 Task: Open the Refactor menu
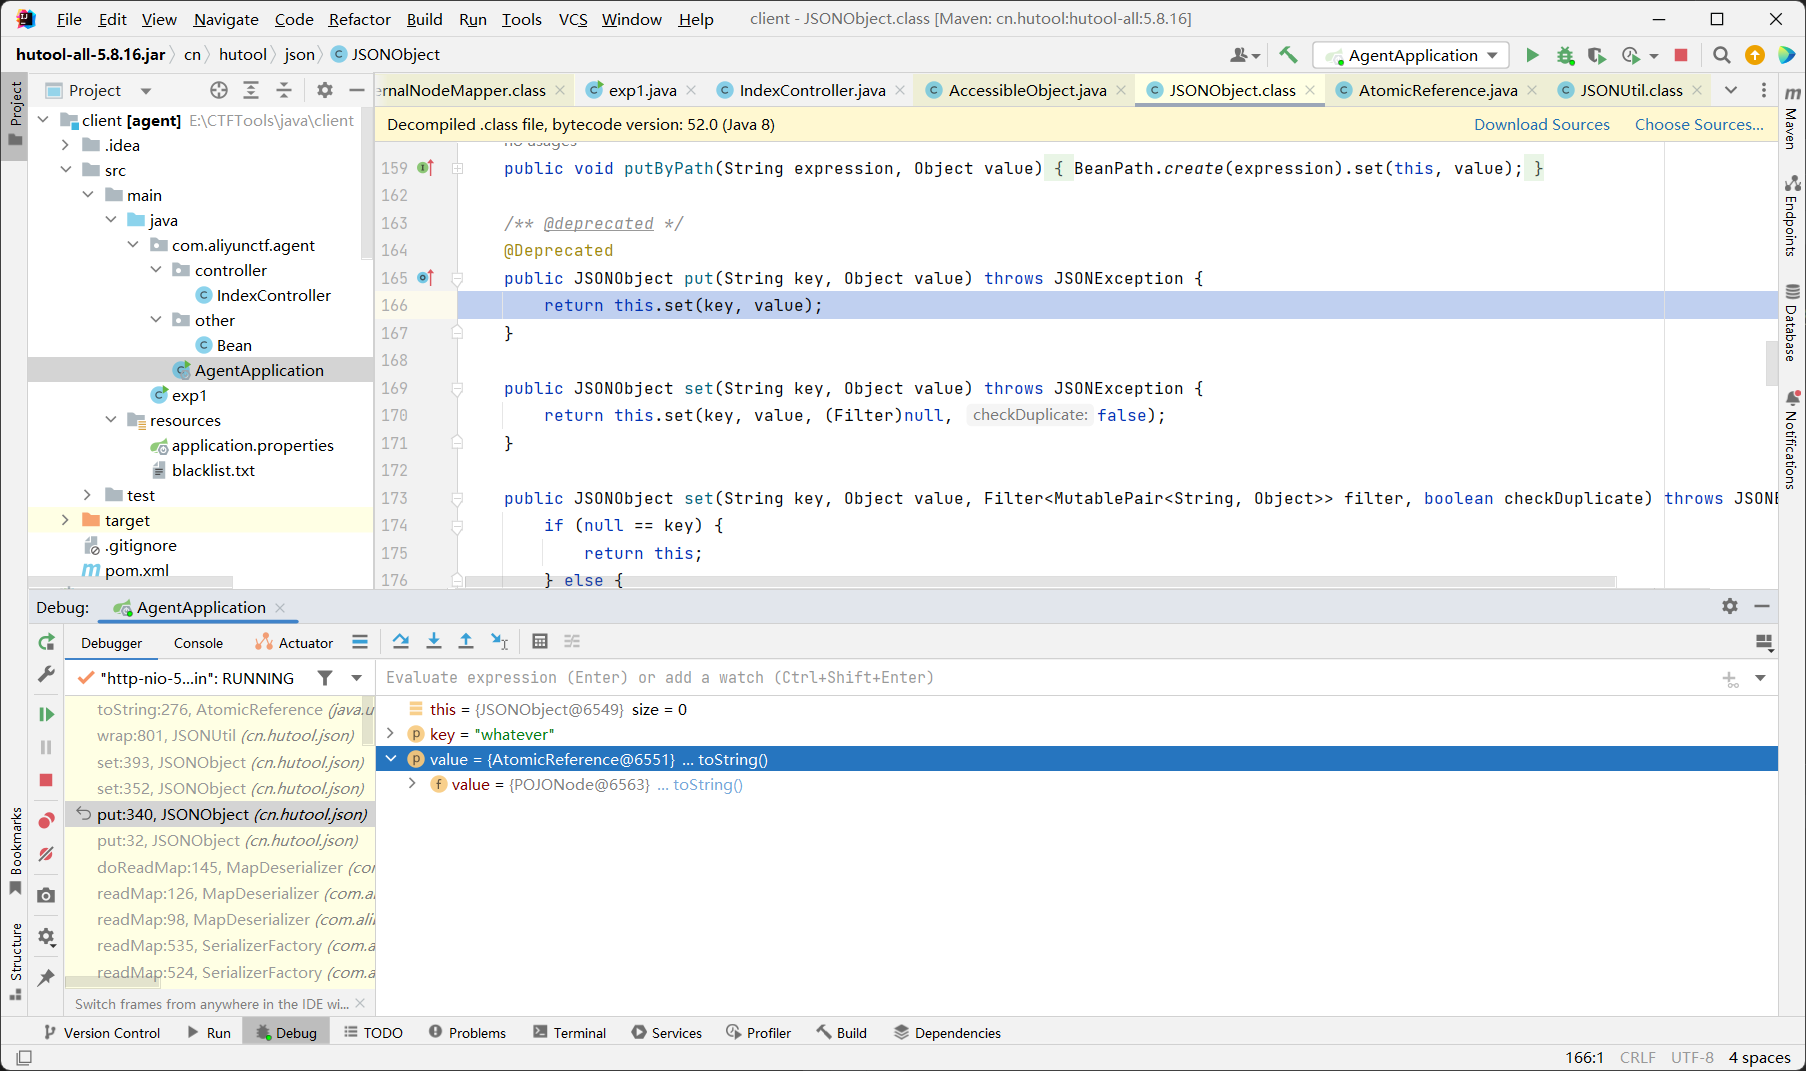pyautogui.click(x=359, y=19)
